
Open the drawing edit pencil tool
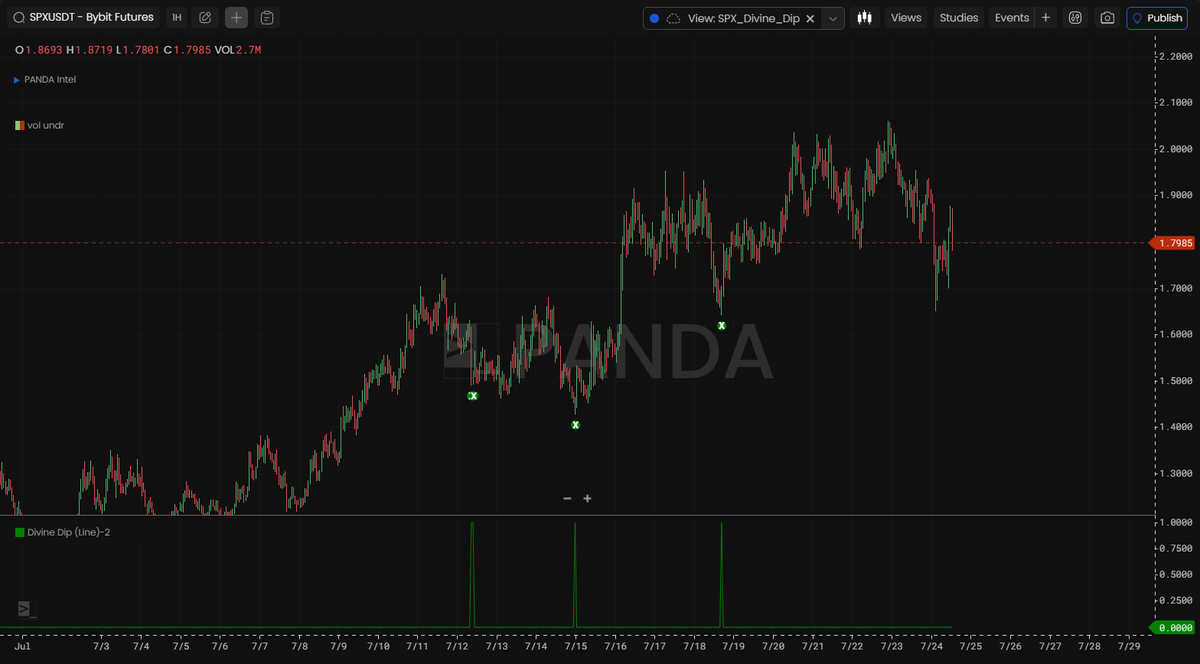[x=205, y=17]
